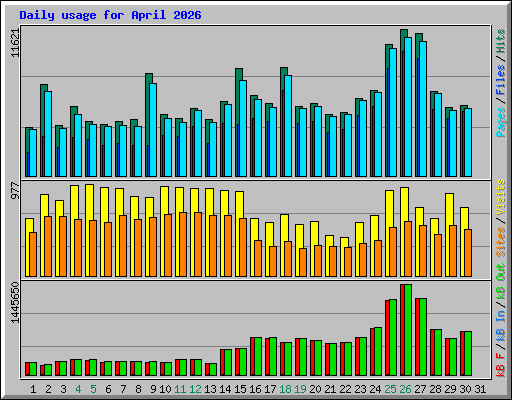Click the kB Out legend label
The width and height of the screenshot is (512, 400).
501,282
